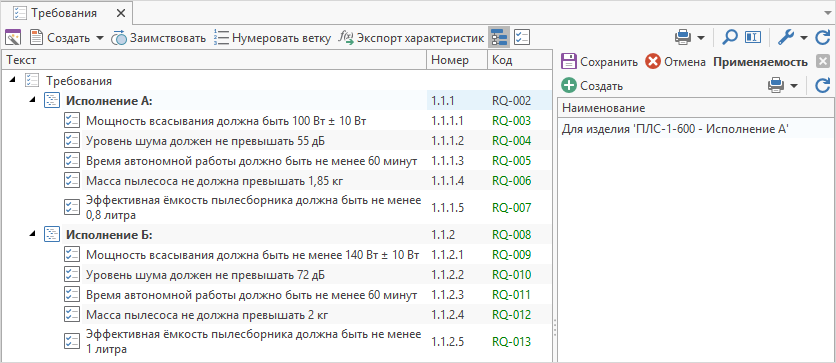This screenshot has width=836, height=363.
Task: Click the magnifier search icon
Action: [x=729, y=38]
